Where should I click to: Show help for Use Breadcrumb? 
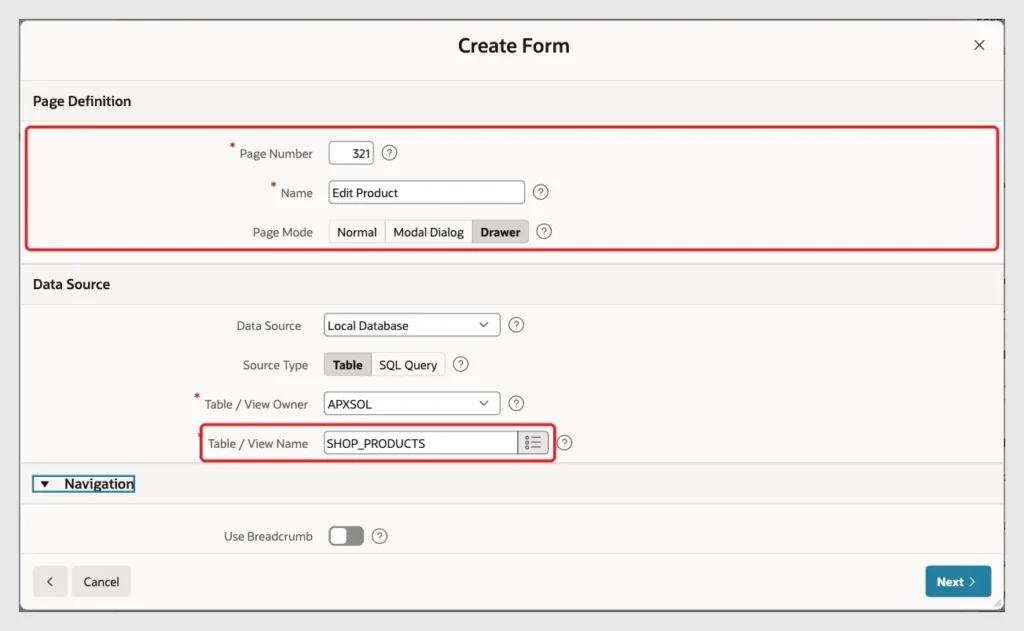(x=379, y=536)
